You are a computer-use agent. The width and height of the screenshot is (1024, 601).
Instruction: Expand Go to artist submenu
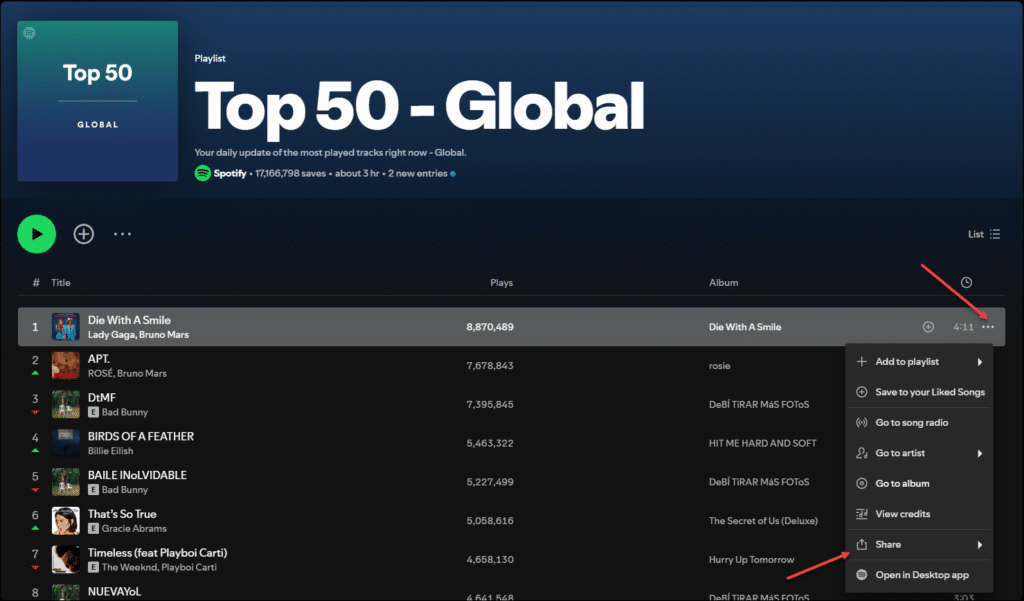[x=920, y=453]
